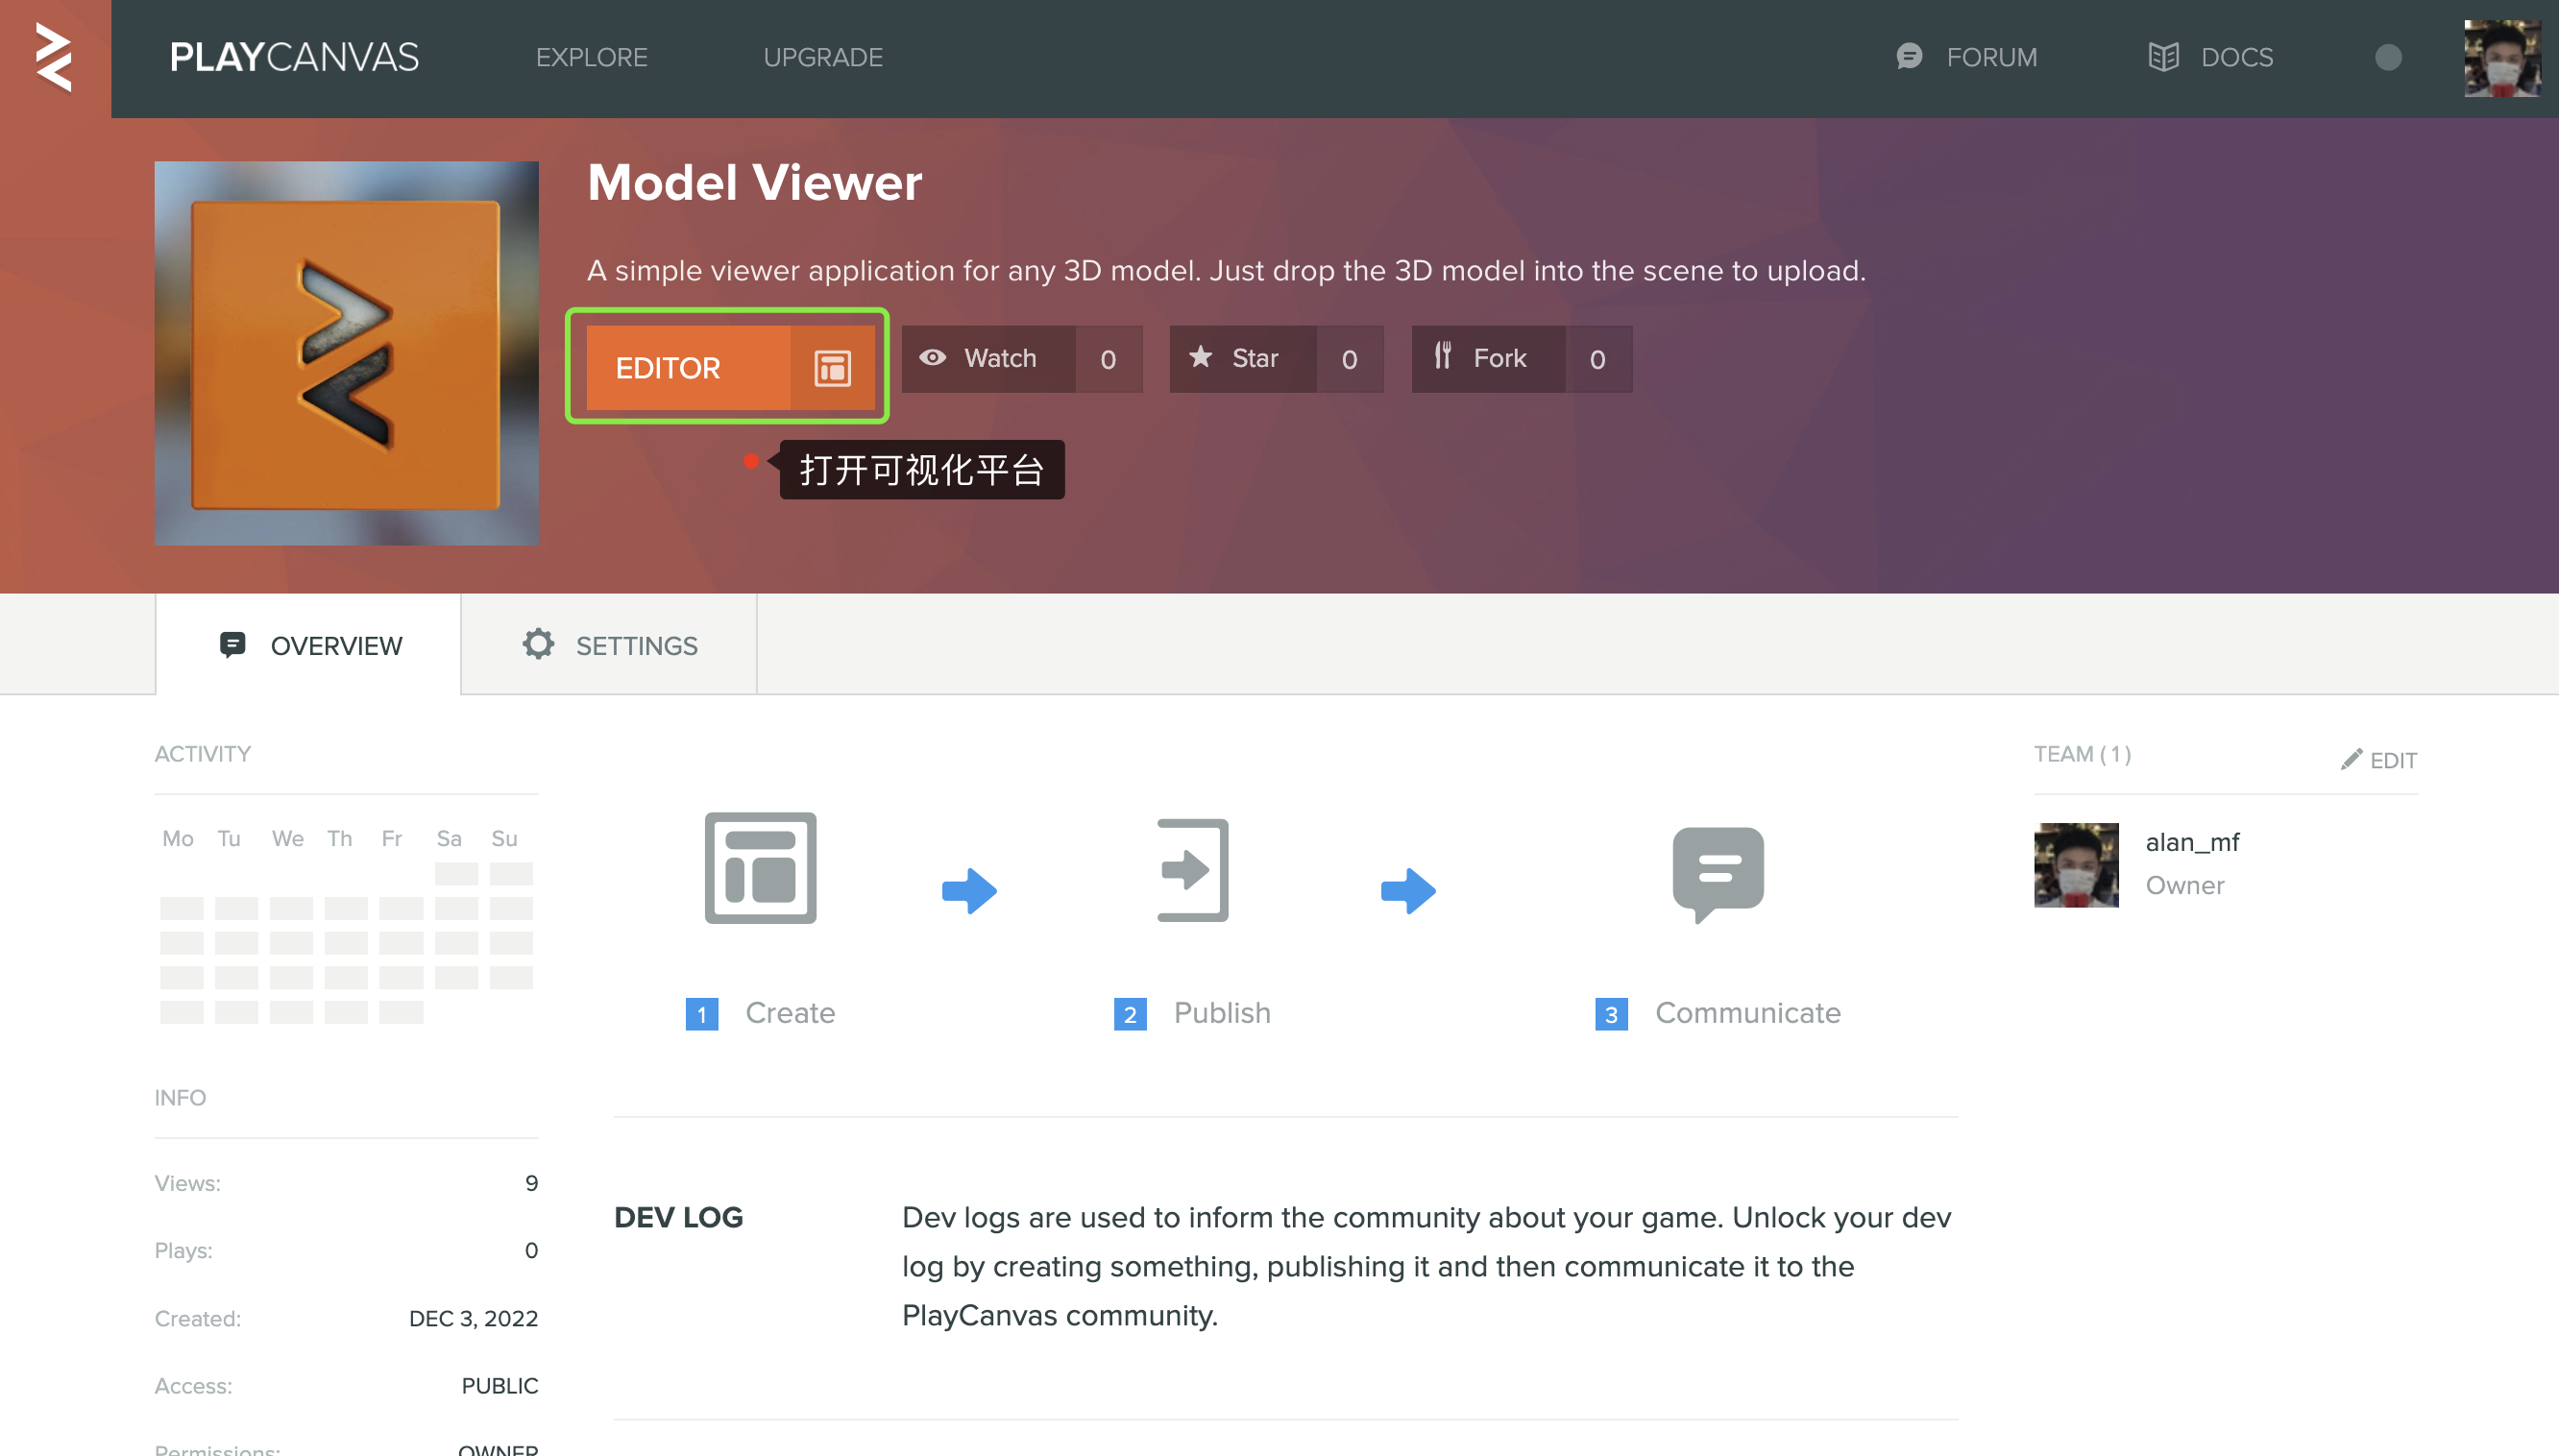Click the orange EDITOR button
Image resolution: width=2559 pixels, height=1456 pixels.
coord(688,368)
